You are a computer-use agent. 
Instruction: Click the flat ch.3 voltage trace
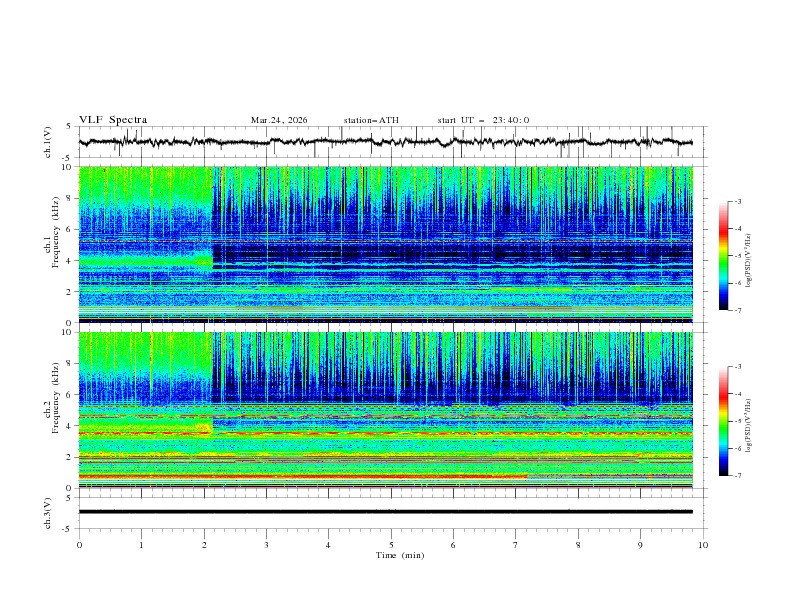point(385,512)
